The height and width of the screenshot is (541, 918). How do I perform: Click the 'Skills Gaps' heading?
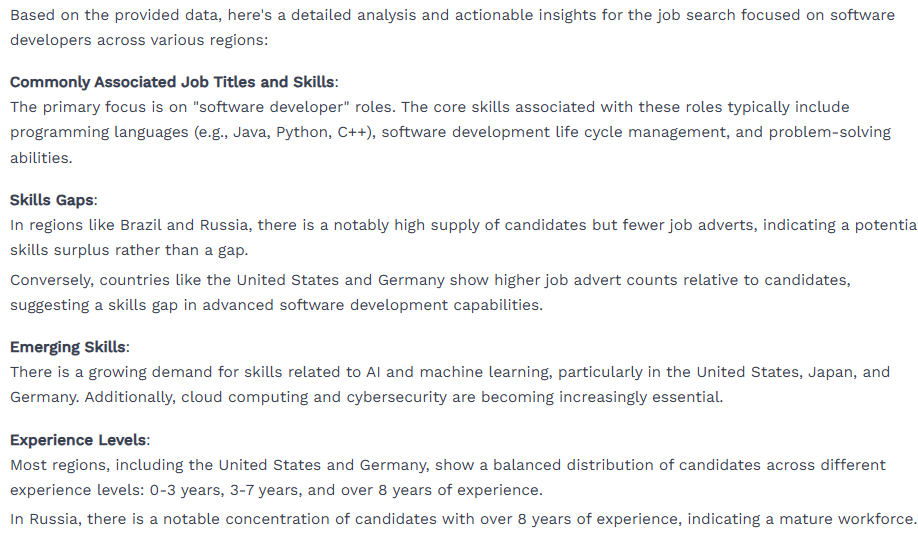(52, 200)
